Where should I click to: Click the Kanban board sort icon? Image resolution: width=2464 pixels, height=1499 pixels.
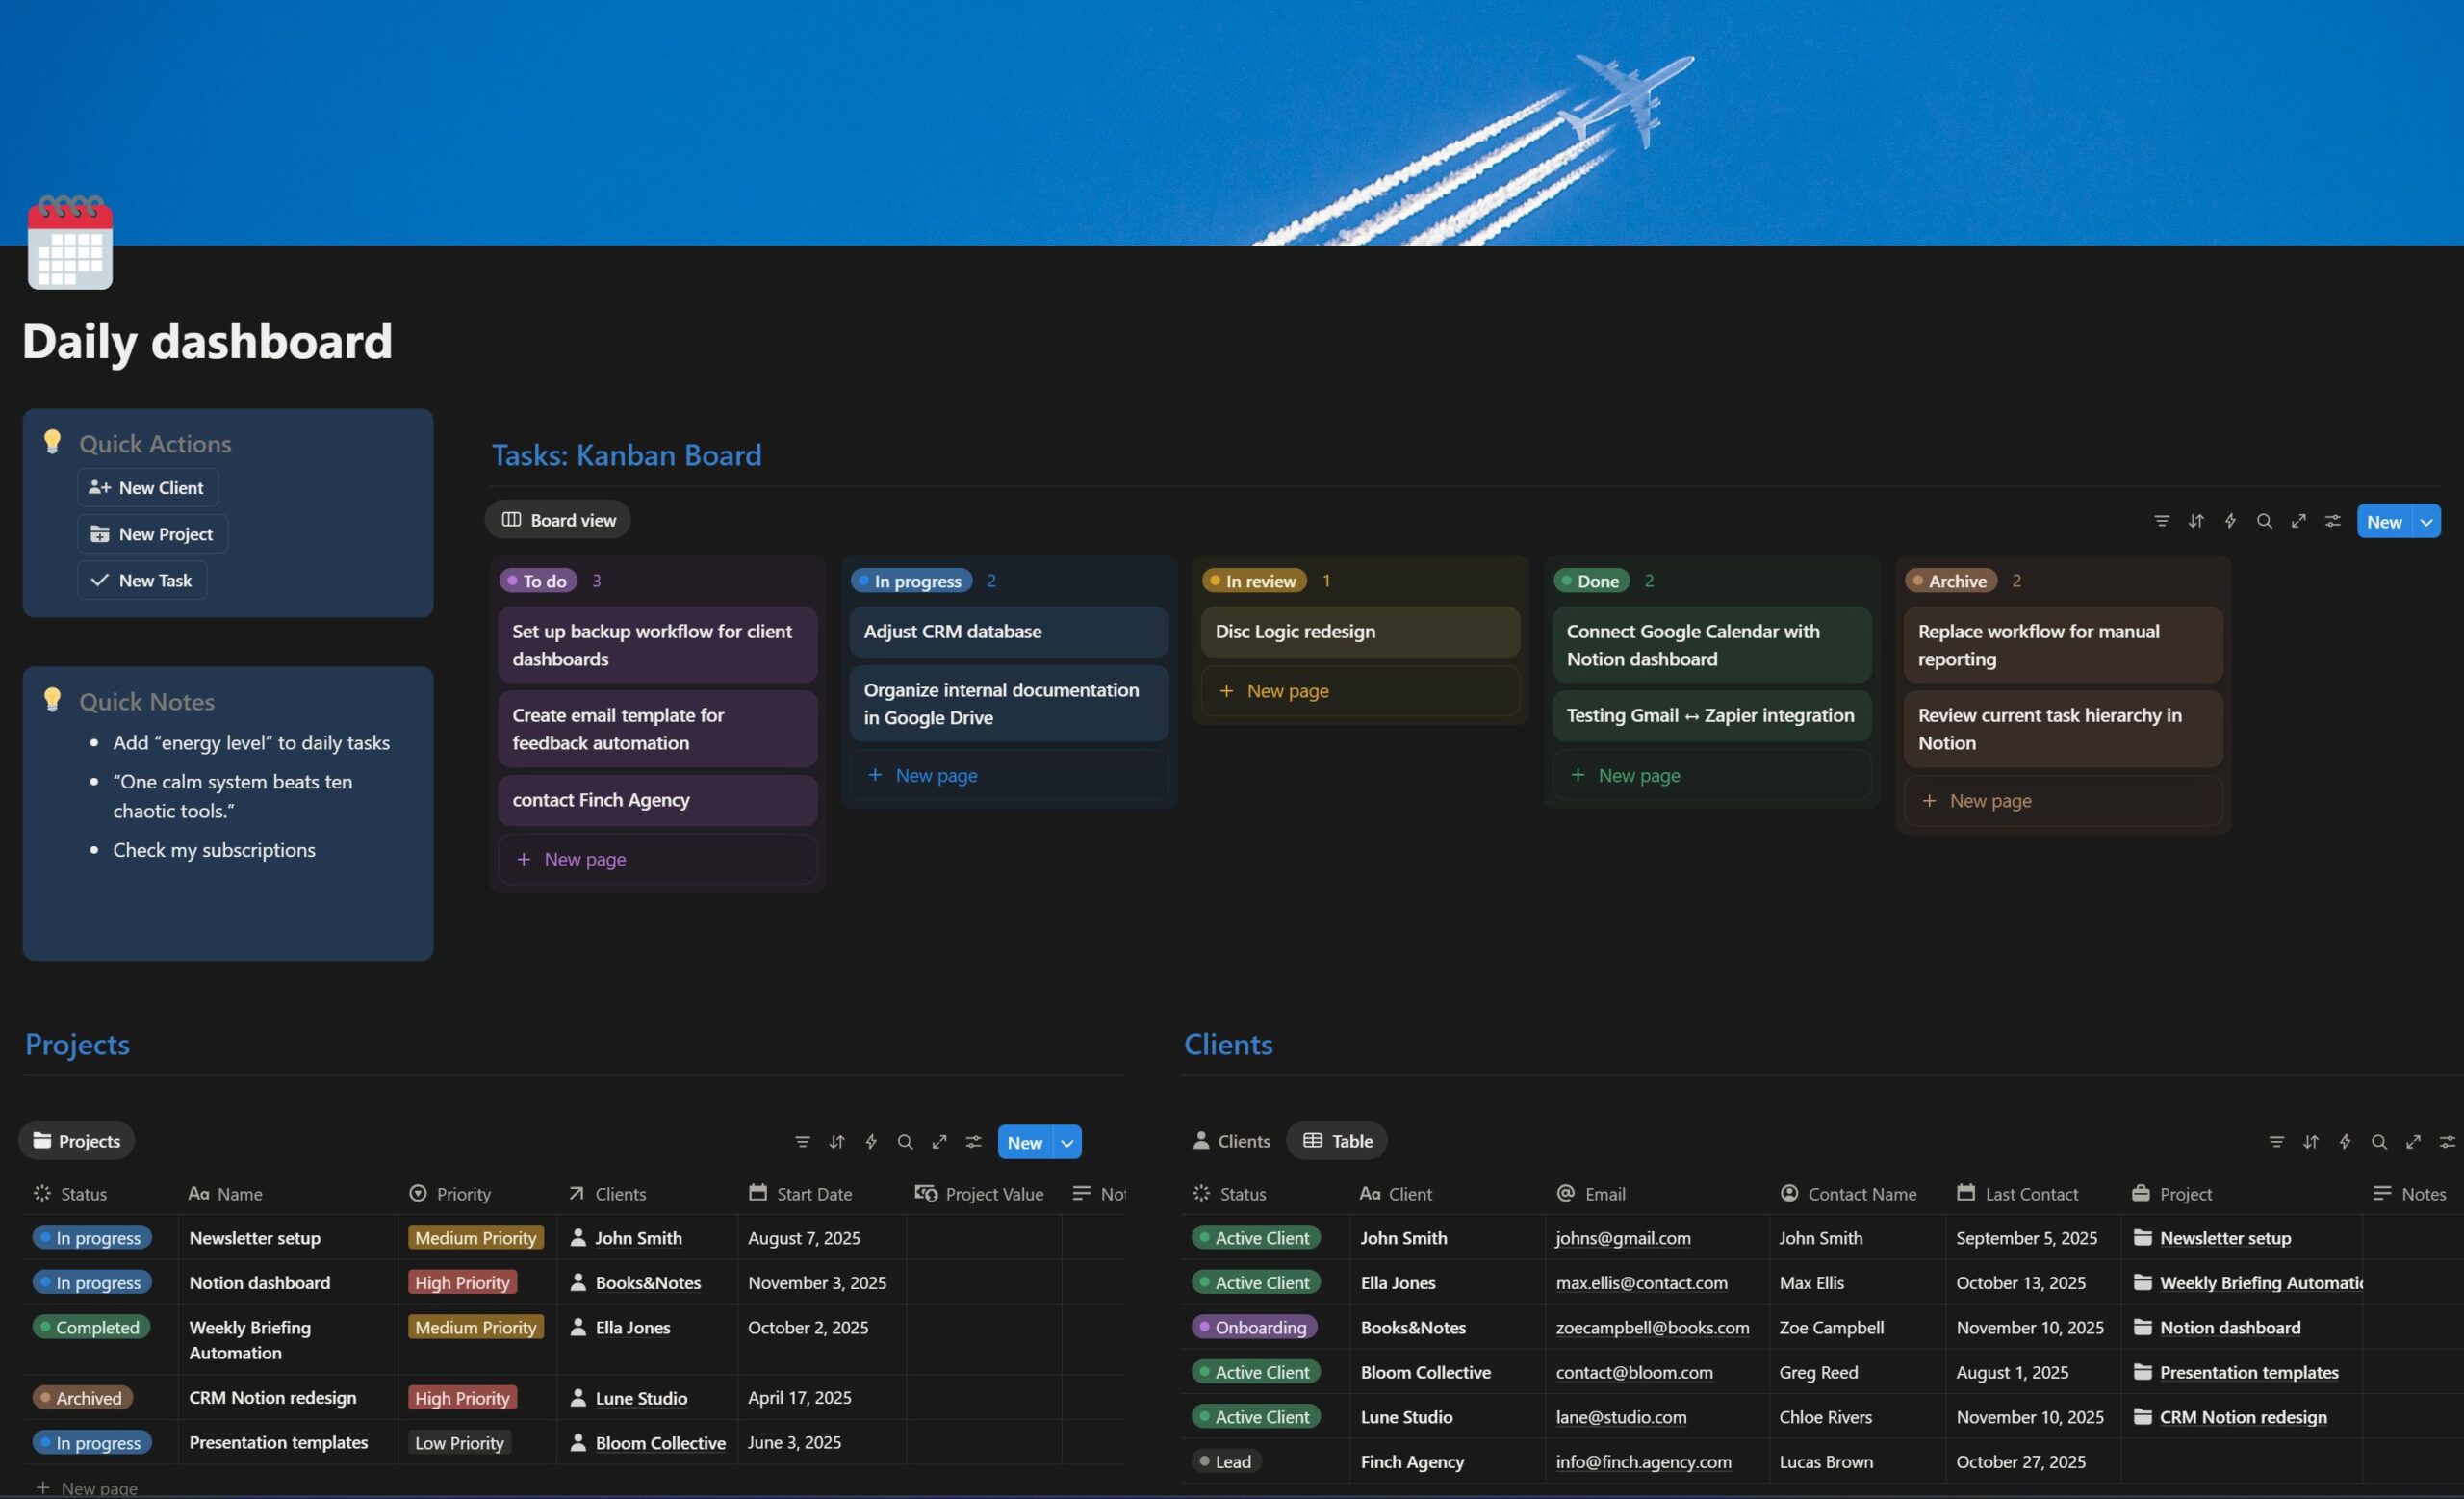pyautogui.click(x=2195, y=521)
